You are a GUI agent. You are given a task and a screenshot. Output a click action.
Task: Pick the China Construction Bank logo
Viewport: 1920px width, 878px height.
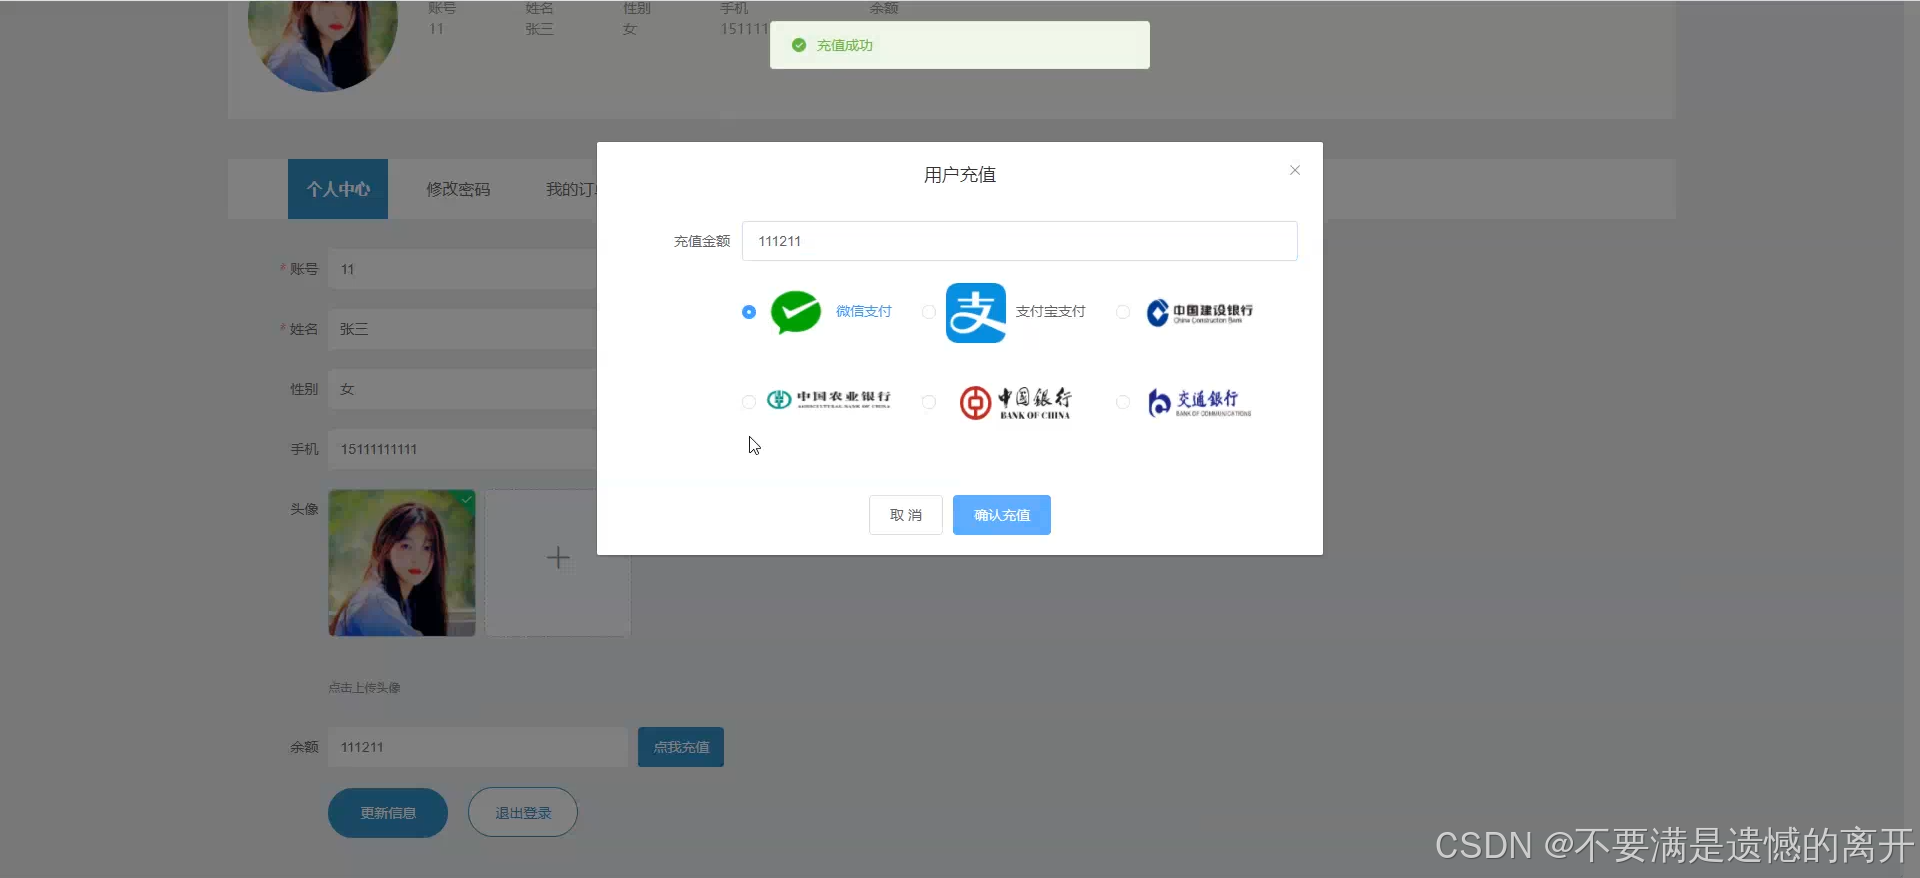pos(1199,313)
